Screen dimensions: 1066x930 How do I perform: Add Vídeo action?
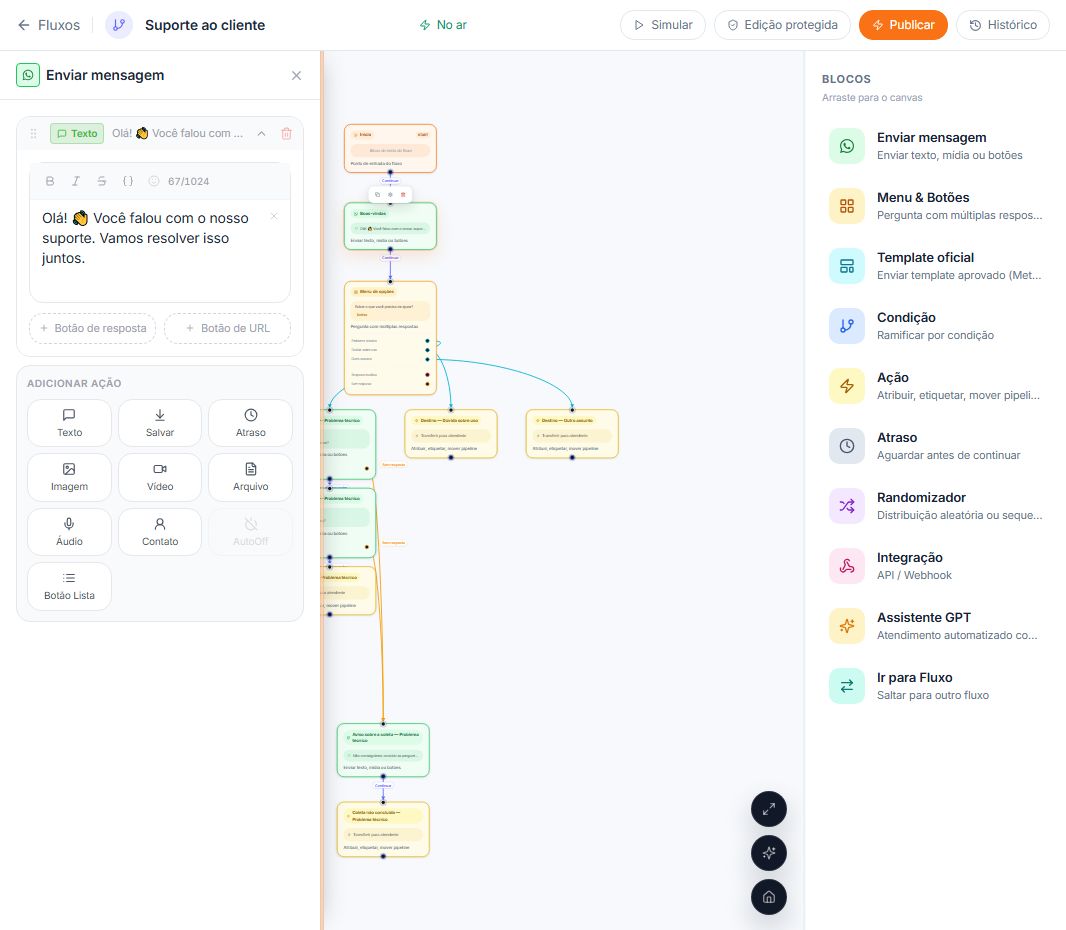(x=160, y=477)
